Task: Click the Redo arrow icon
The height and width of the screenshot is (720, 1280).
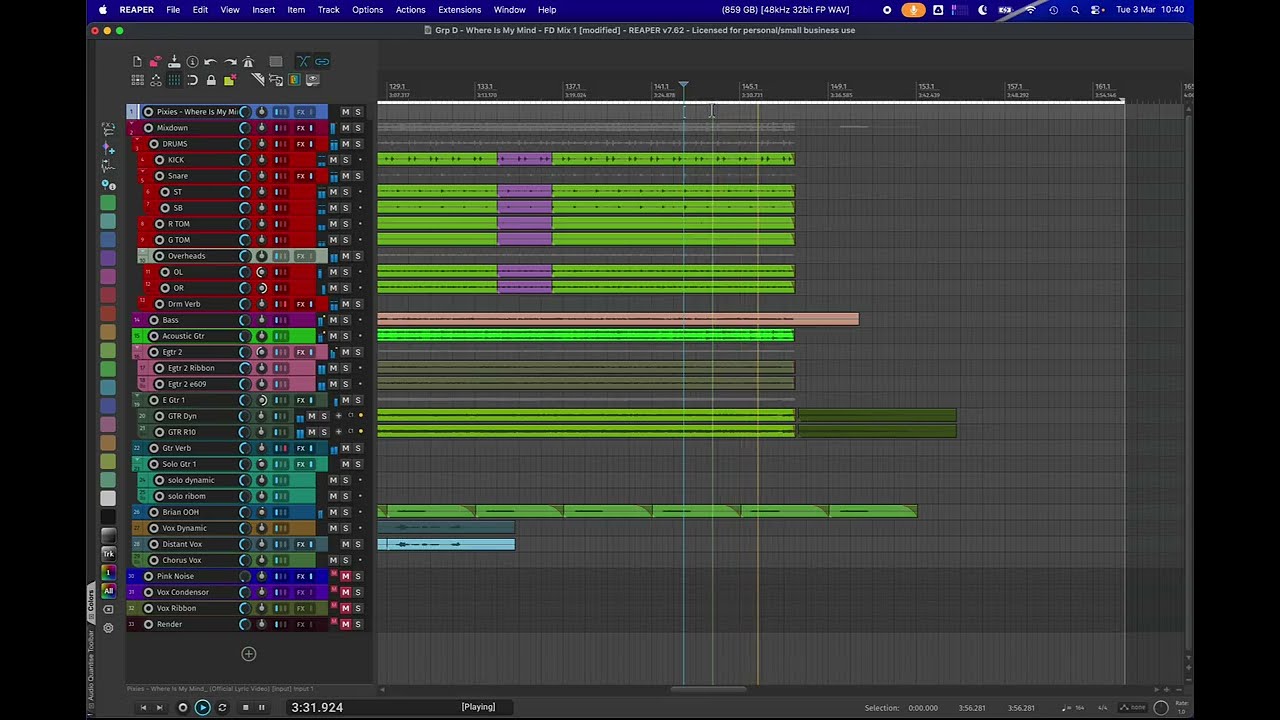Action: [230, 62]
